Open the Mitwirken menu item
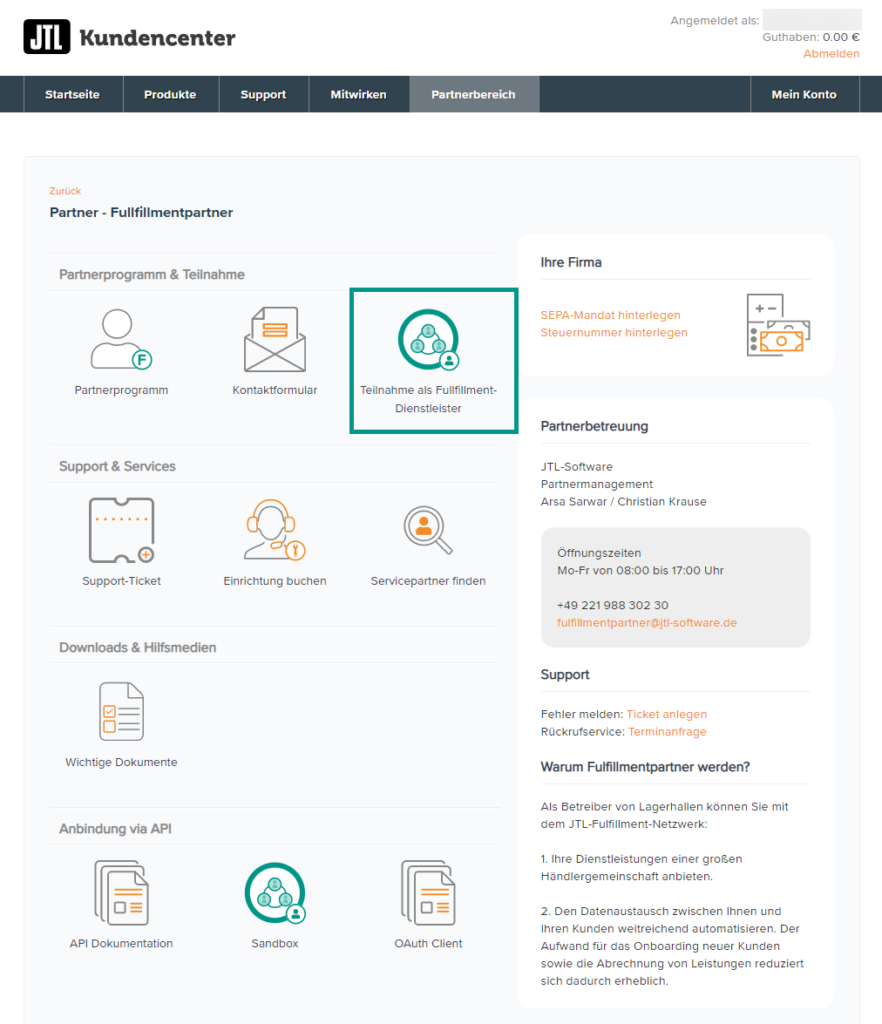 358,95
